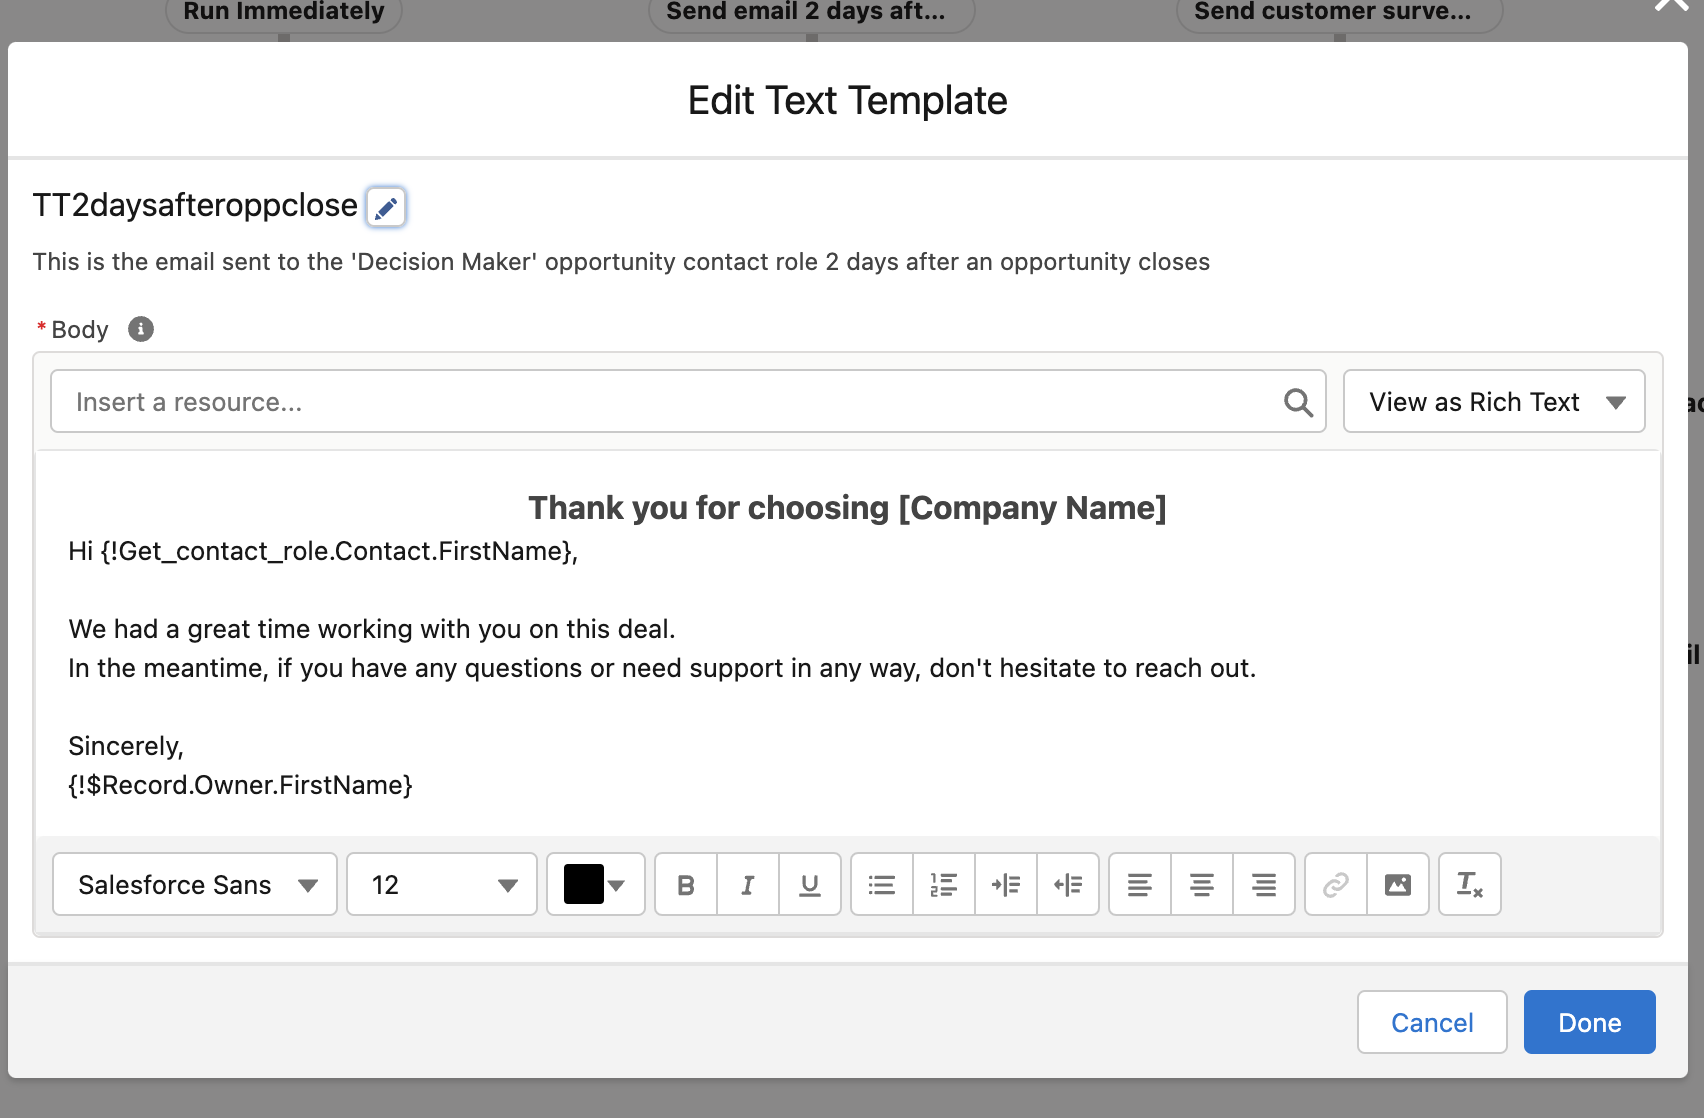Insert a numbered list
1704x1118 pixels.
click(x=944, y=885)
